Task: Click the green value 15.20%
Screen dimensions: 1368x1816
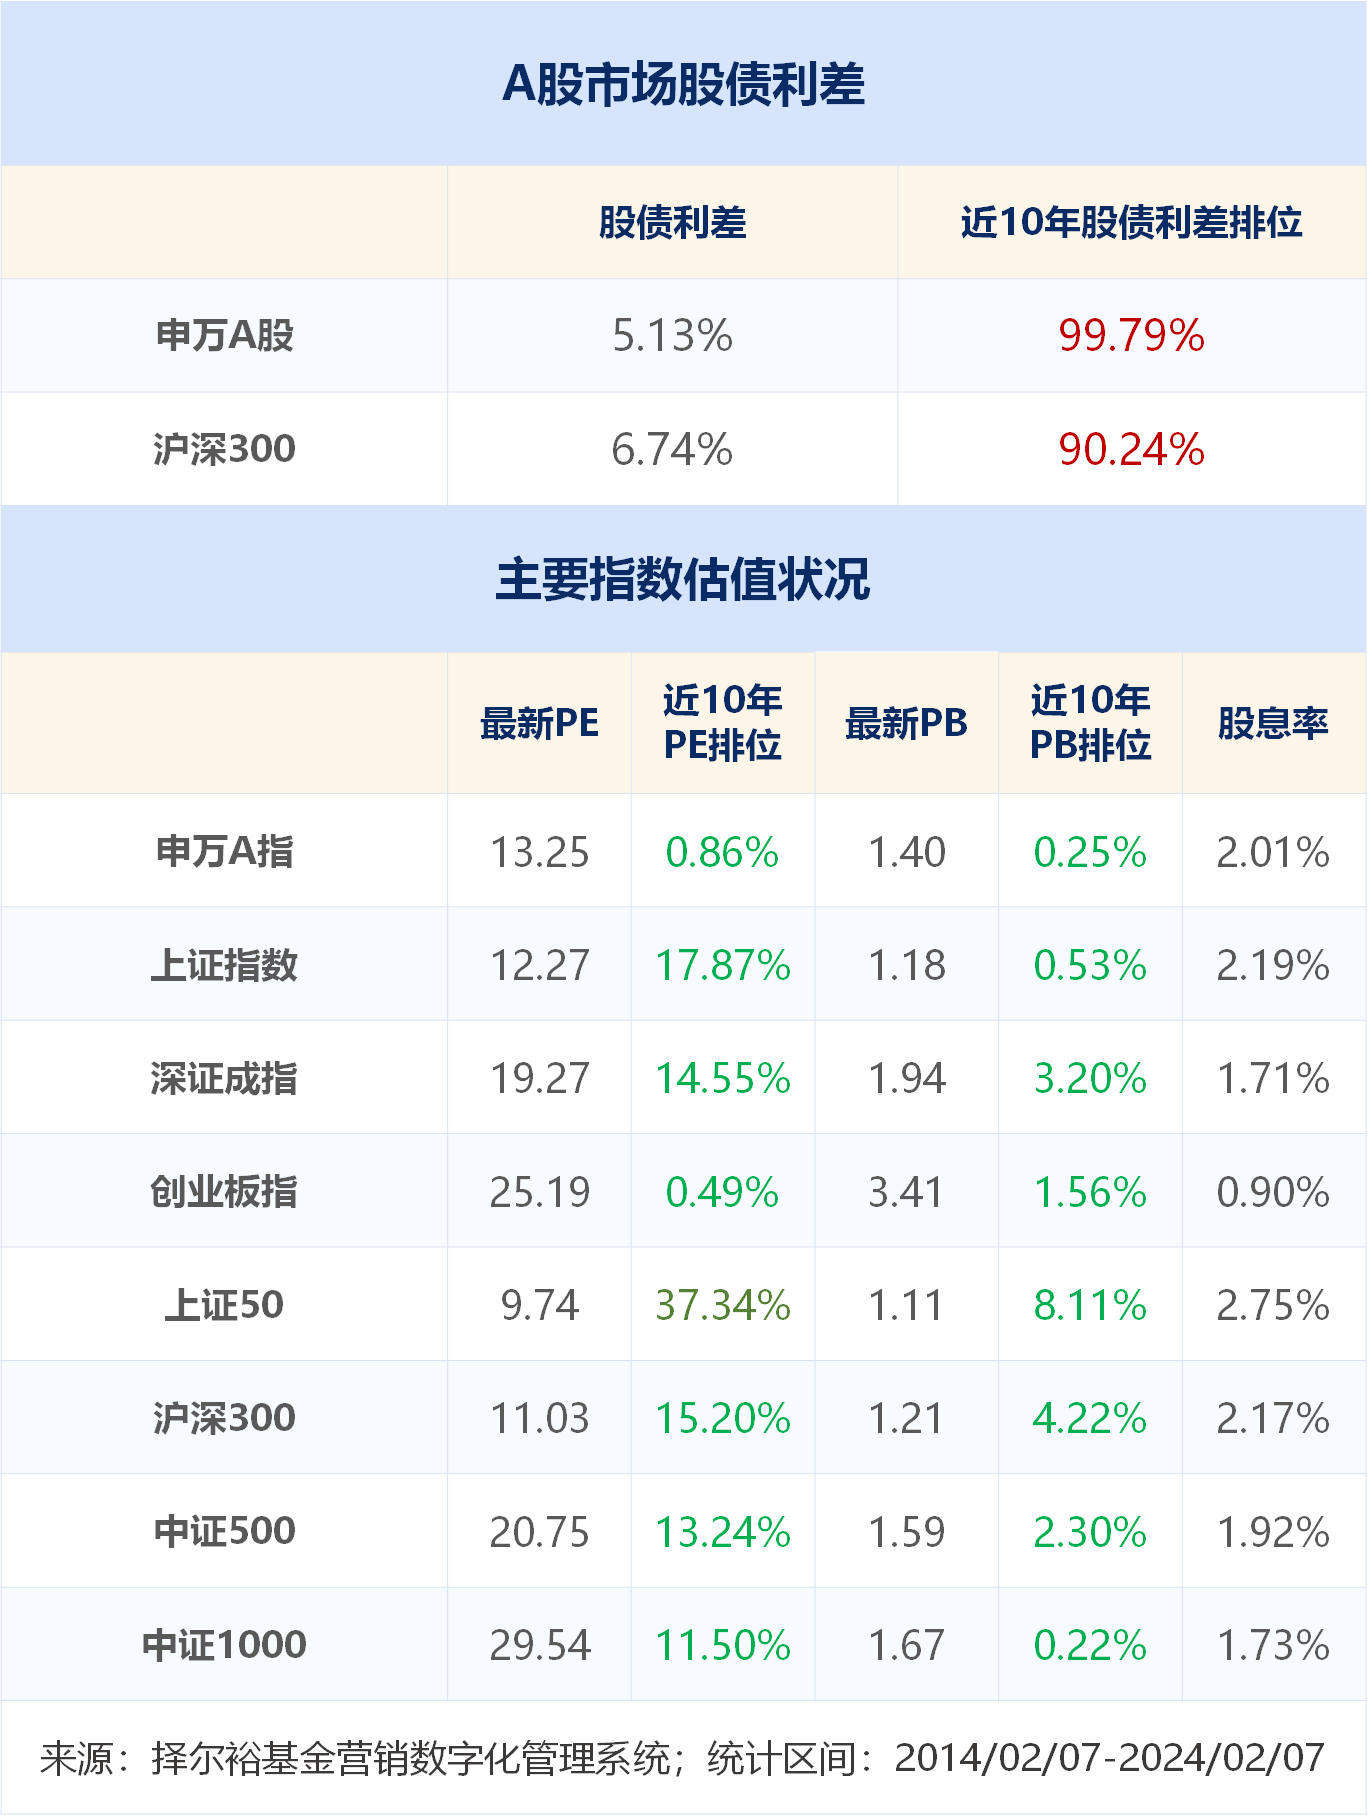Action: tap(723, 1418)
